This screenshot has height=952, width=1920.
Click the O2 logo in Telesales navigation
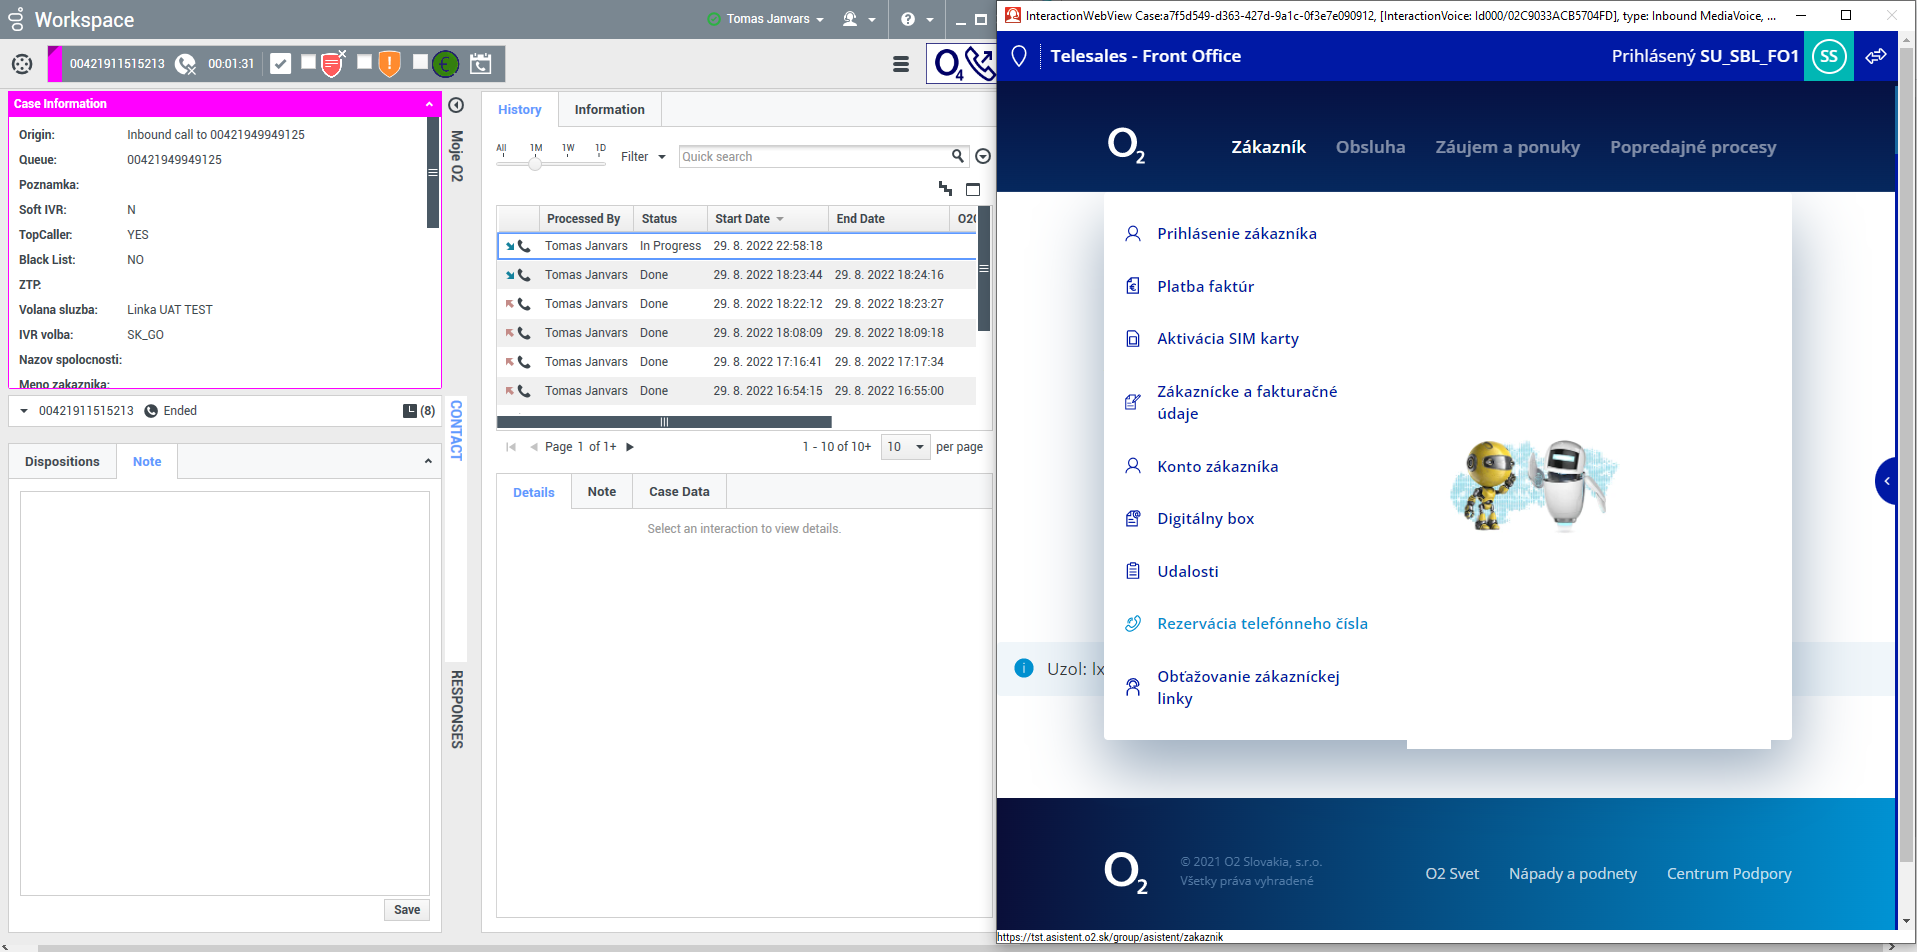[x=1126, y=146]
